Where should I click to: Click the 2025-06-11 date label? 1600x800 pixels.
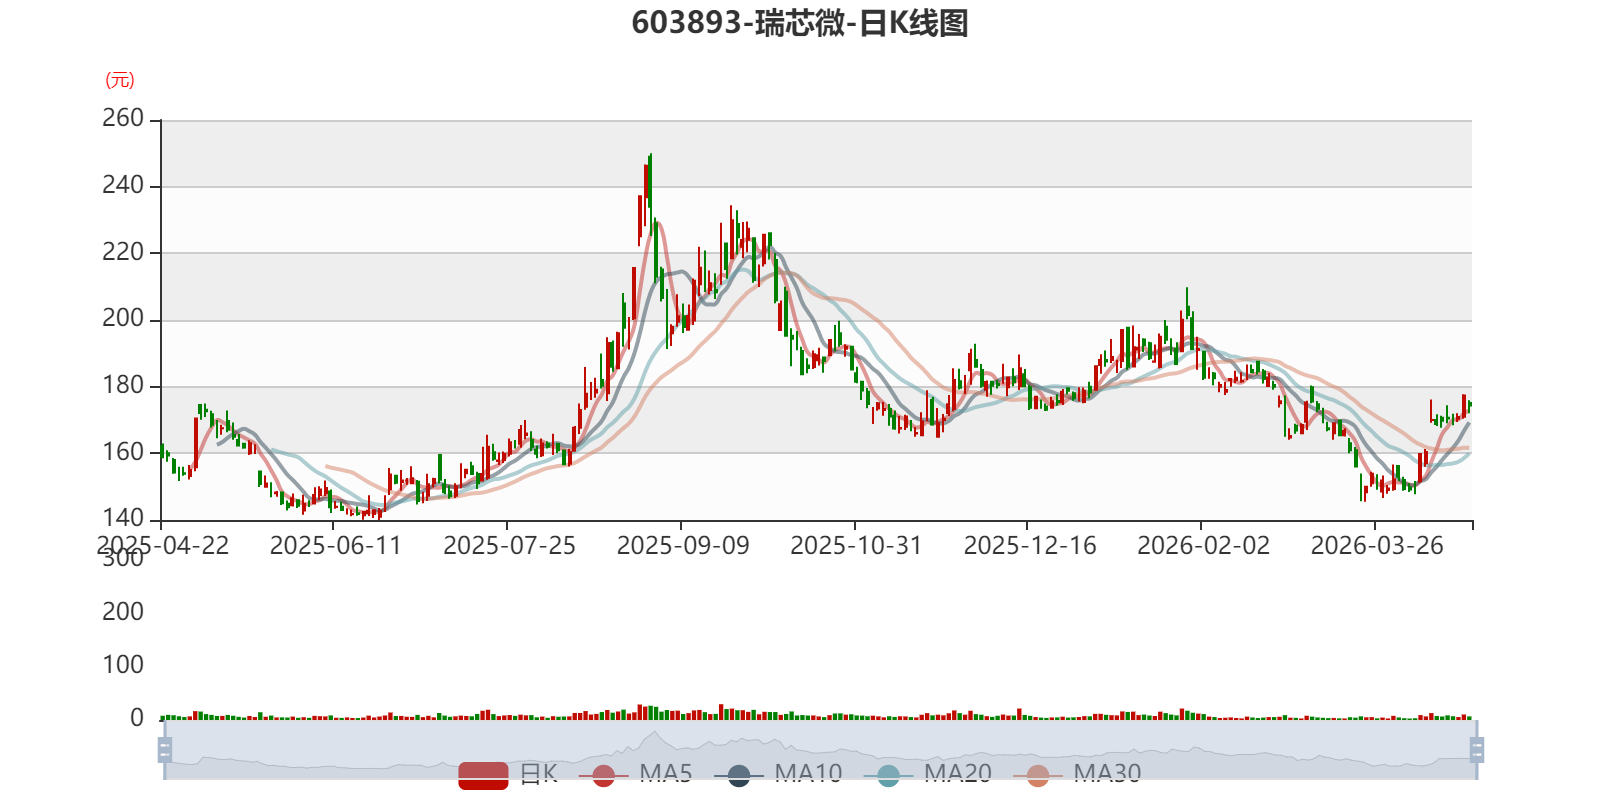coord(335,546)
